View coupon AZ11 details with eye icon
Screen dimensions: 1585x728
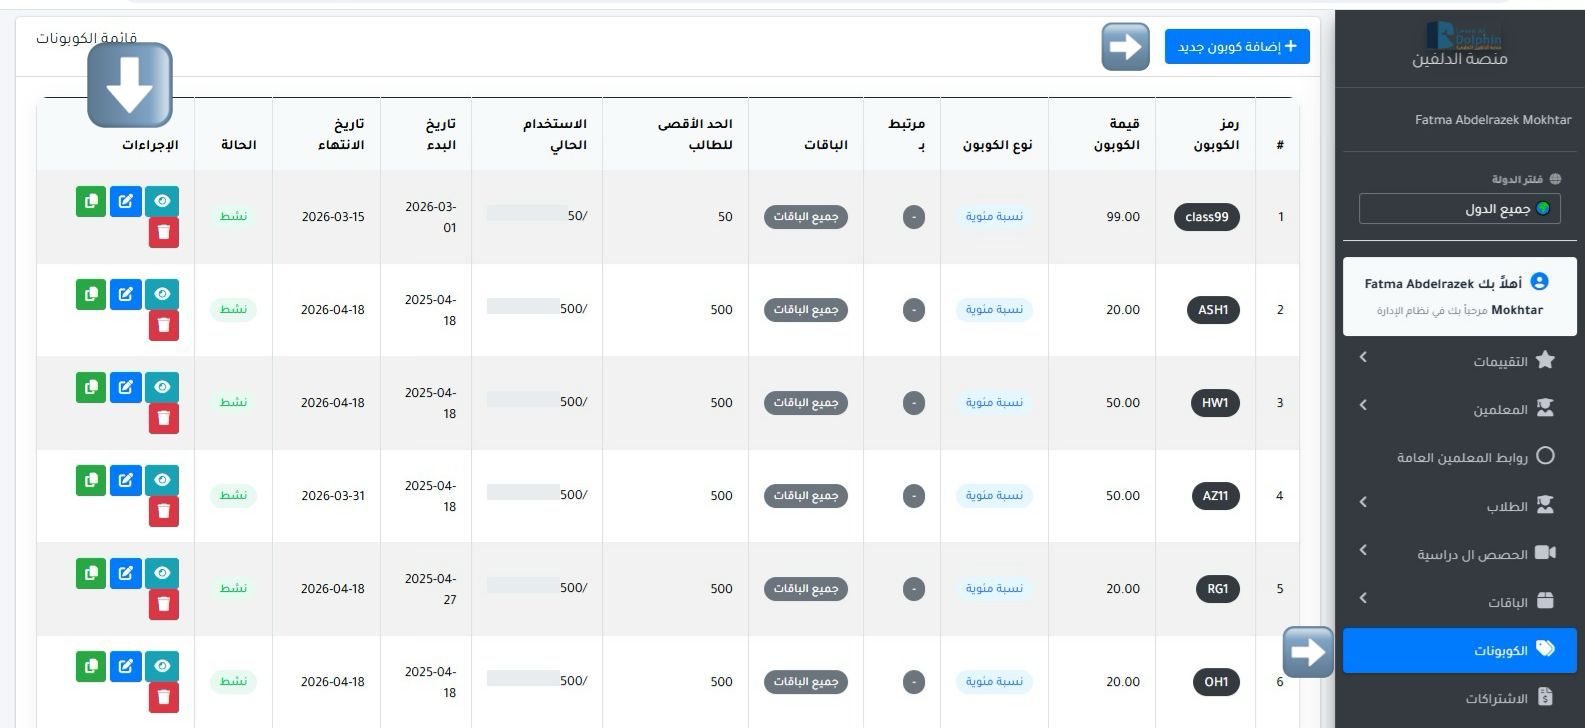(162, 480)
